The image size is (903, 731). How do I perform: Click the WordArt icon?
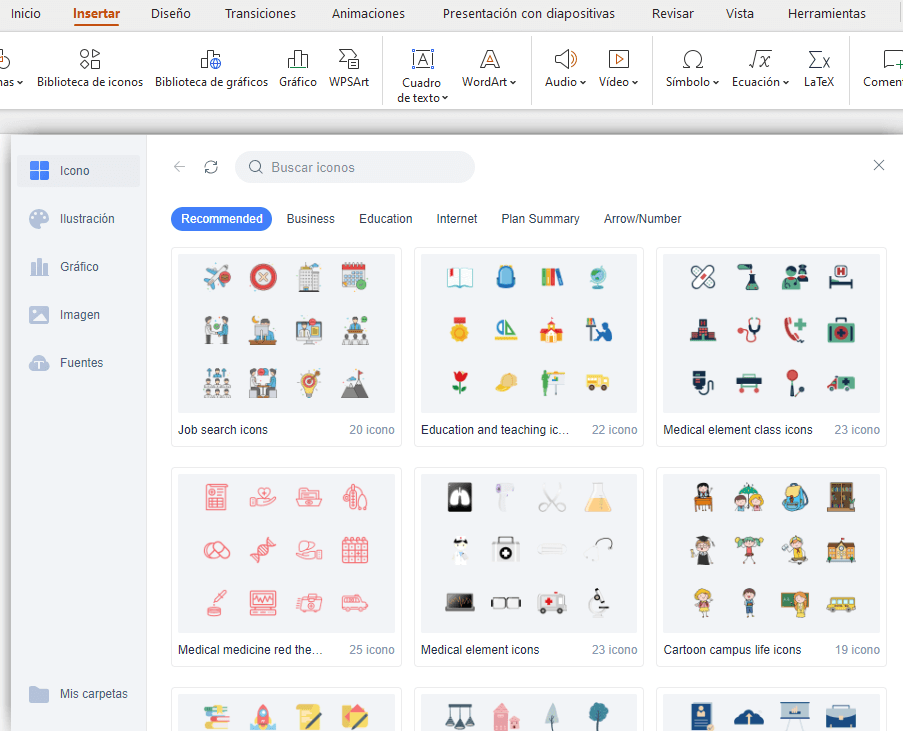coord(490,59)
